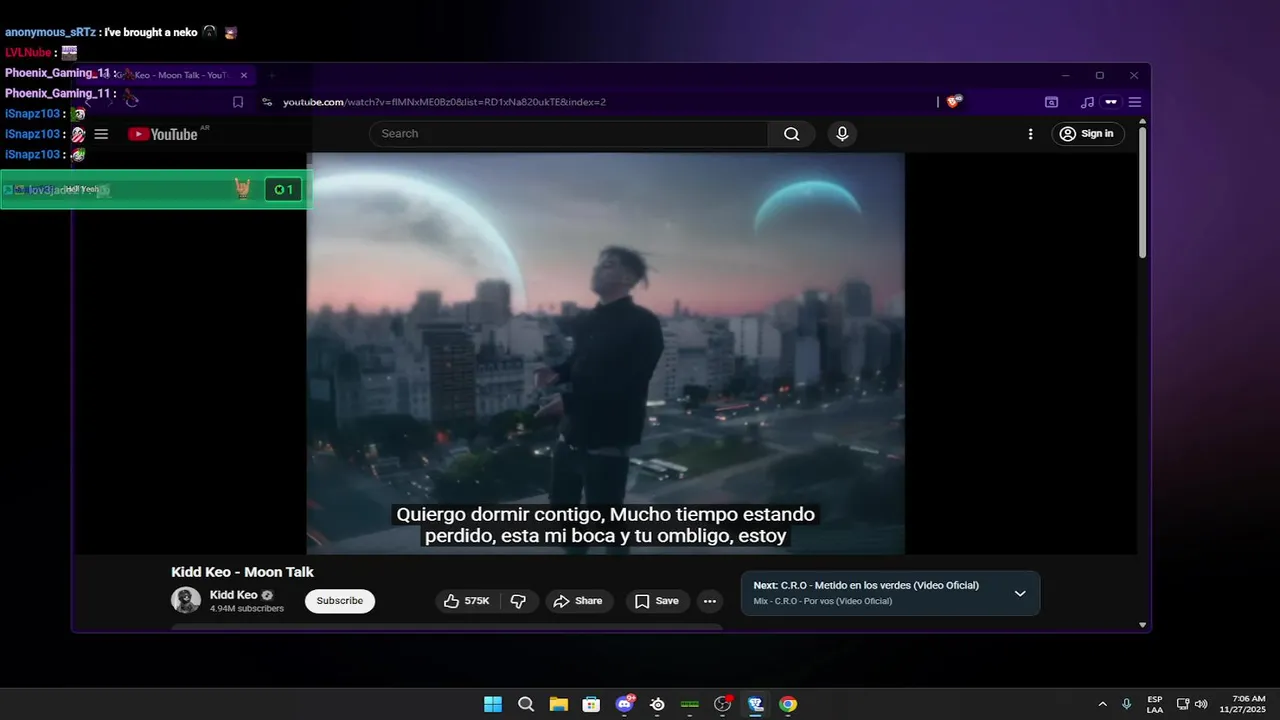This screenshot has width=1280, height=720.
Task: Open a new browser tab plus
Action: [x=271, y=75]
